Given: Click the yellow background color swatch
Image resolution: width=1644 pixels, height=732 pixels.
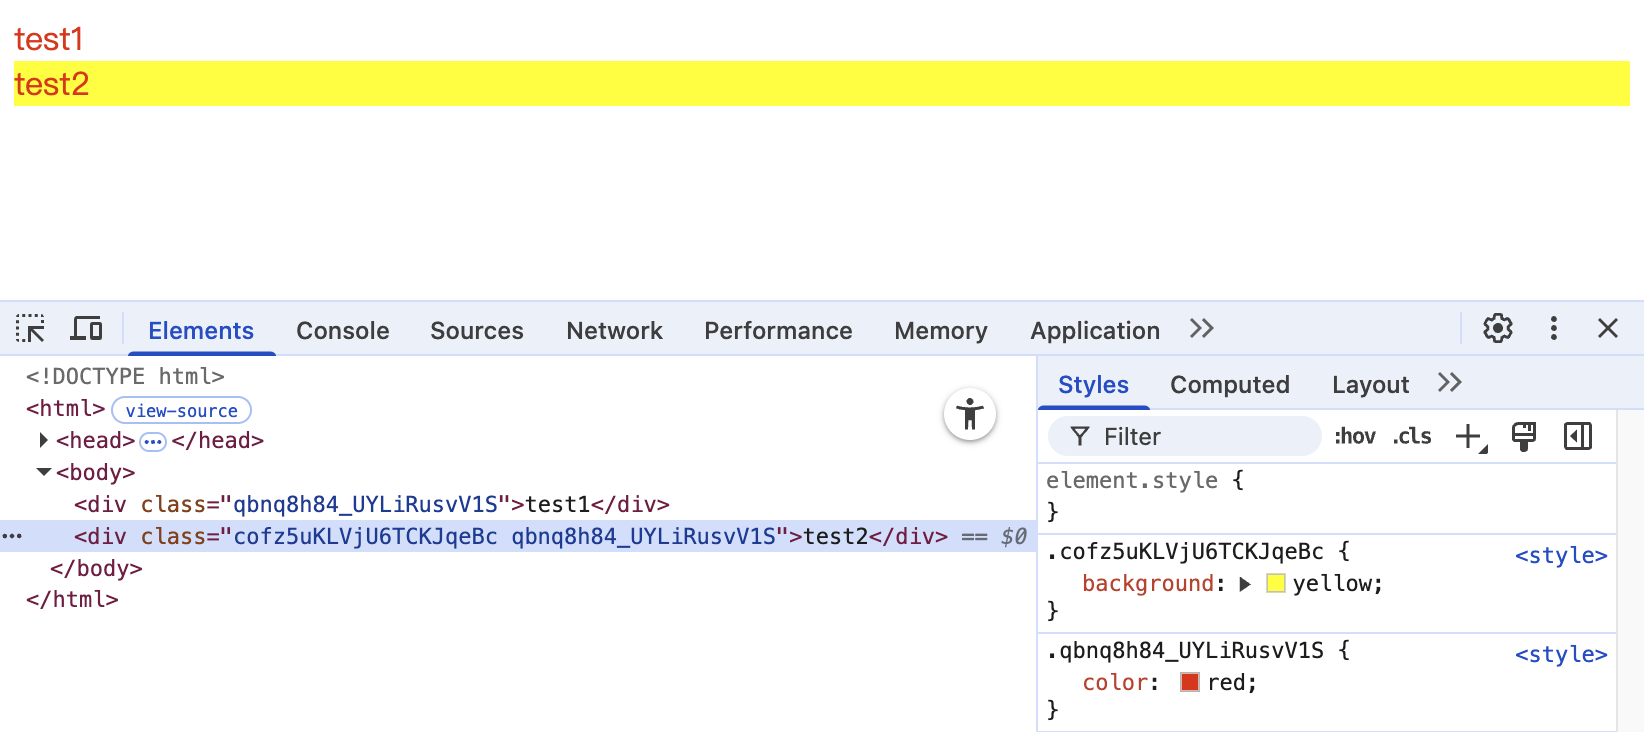Looking at the screenshot, I should 1275,584.
